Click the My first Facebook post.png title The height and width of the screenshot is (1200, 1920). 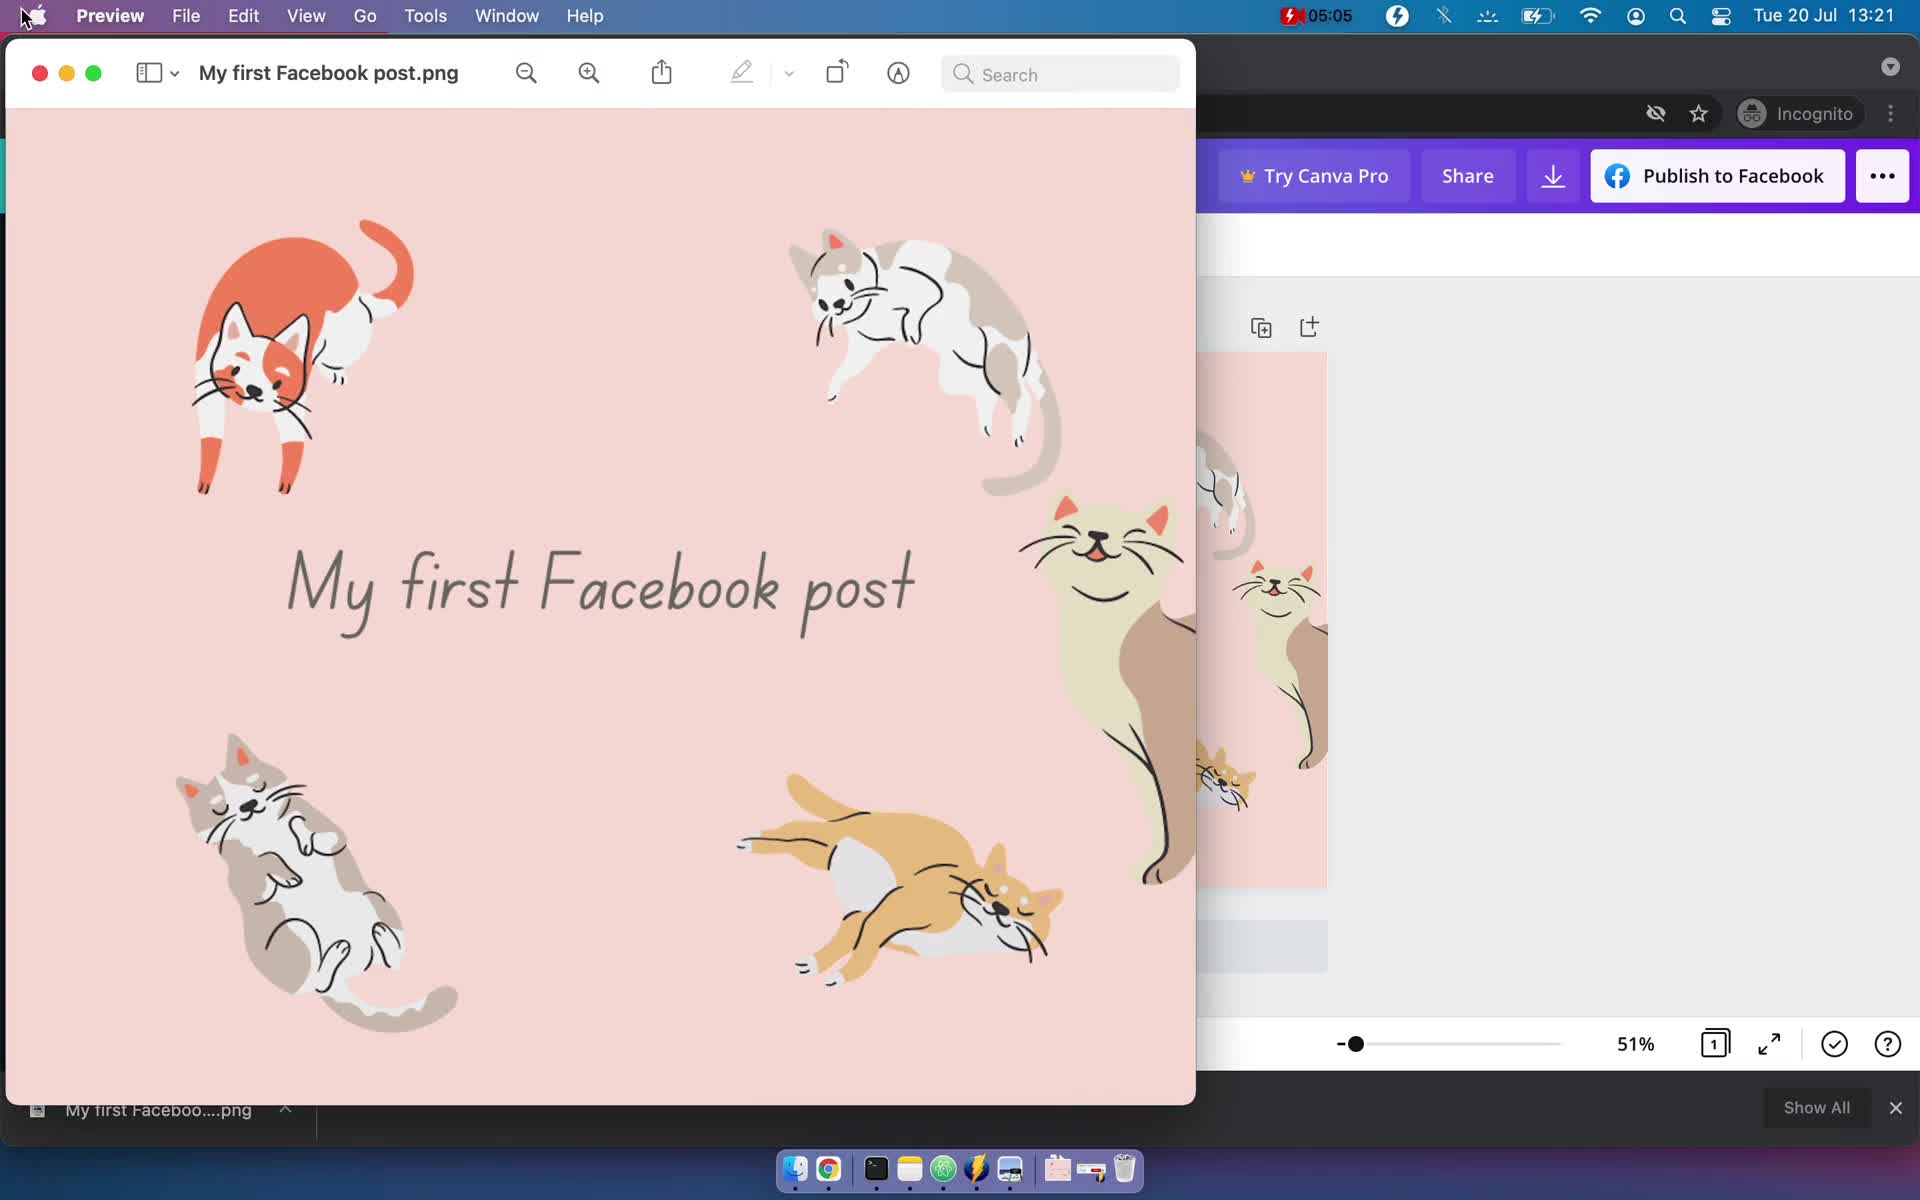pyautogui.click(x=328, y=73)
